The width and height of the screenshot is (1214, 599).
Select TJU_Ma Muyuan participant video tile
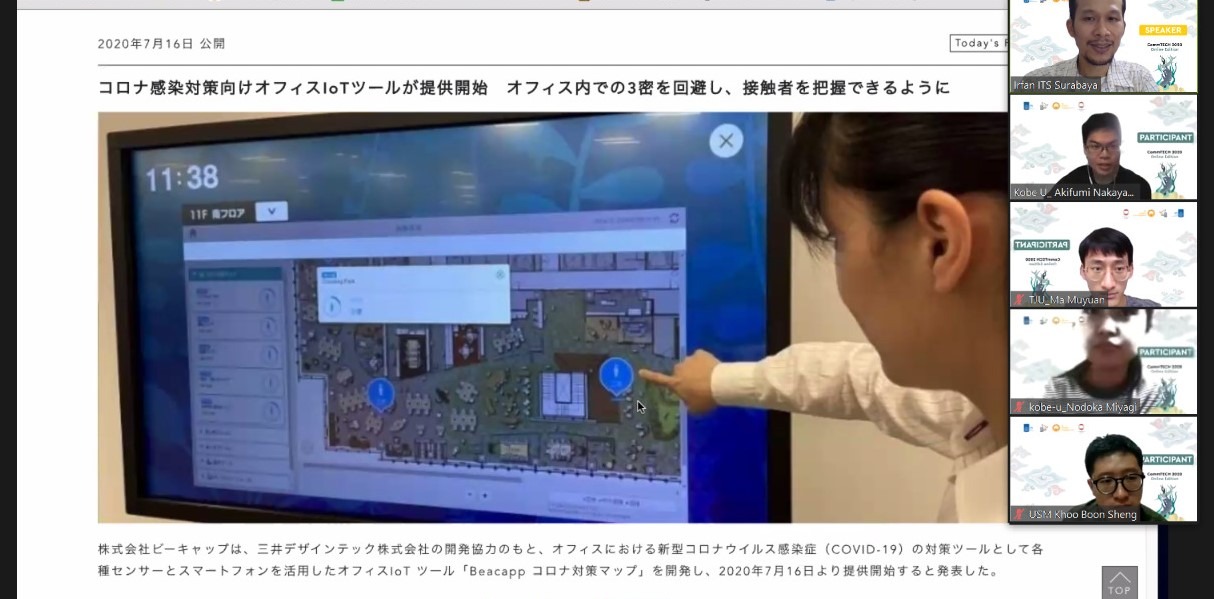1102,254
